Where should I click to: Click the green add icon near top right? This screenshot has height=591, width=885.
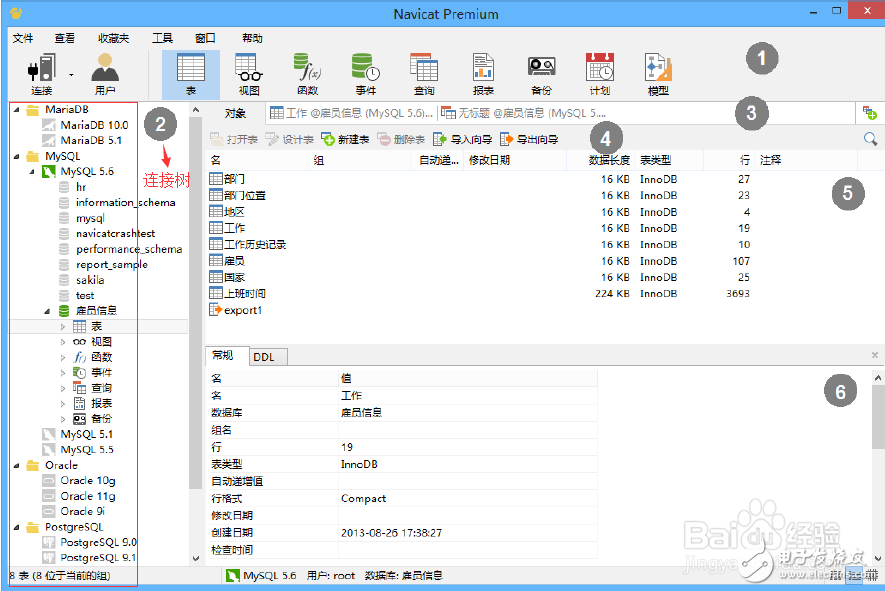[x=871, y=113]
